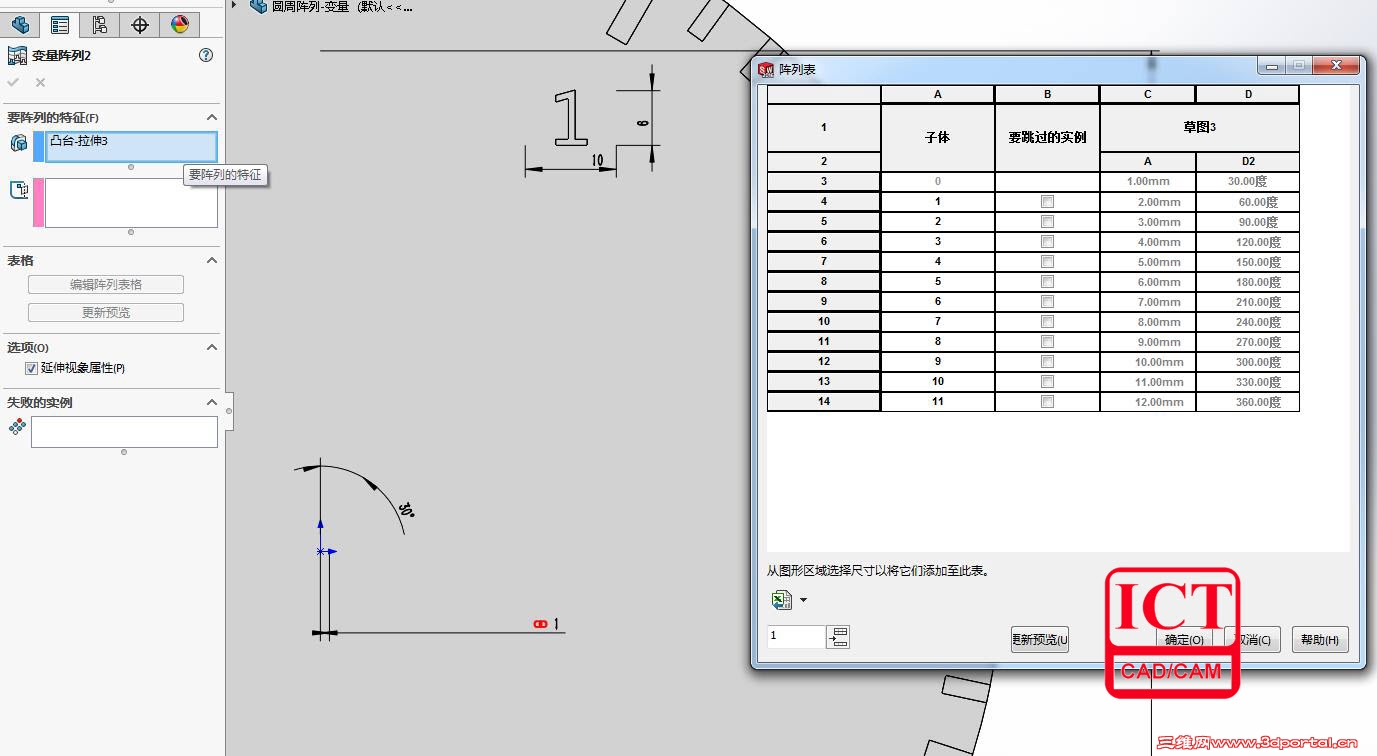Viewport: 1377px width, 756px height.
Task: Check skip-instance box for instance 2
Action: [1047, 222]
